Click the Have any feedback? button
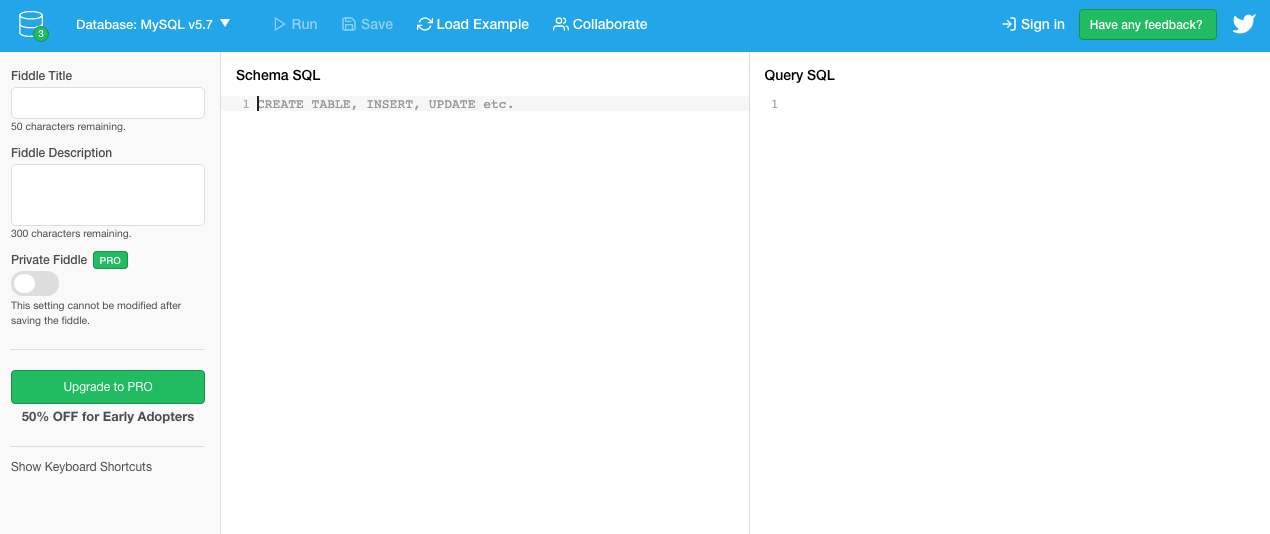This screenshot has width=1270, height=534. pos(1147,24)
